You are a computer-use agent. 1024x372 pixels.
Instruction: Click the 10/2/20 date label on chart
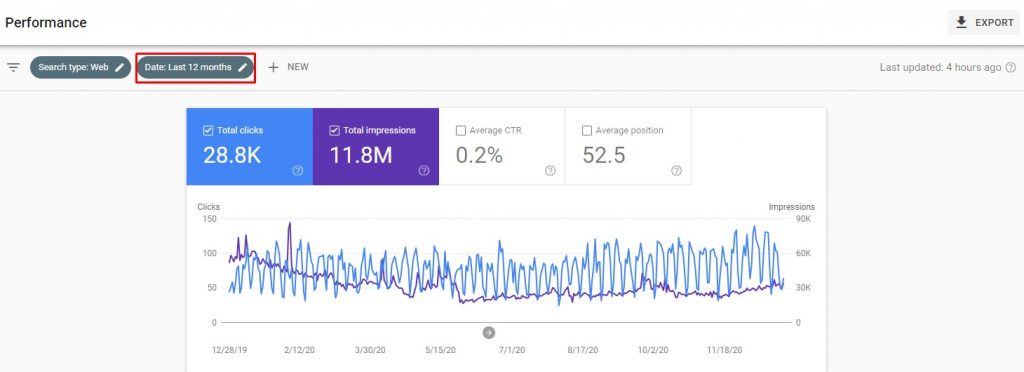(653, 350)
